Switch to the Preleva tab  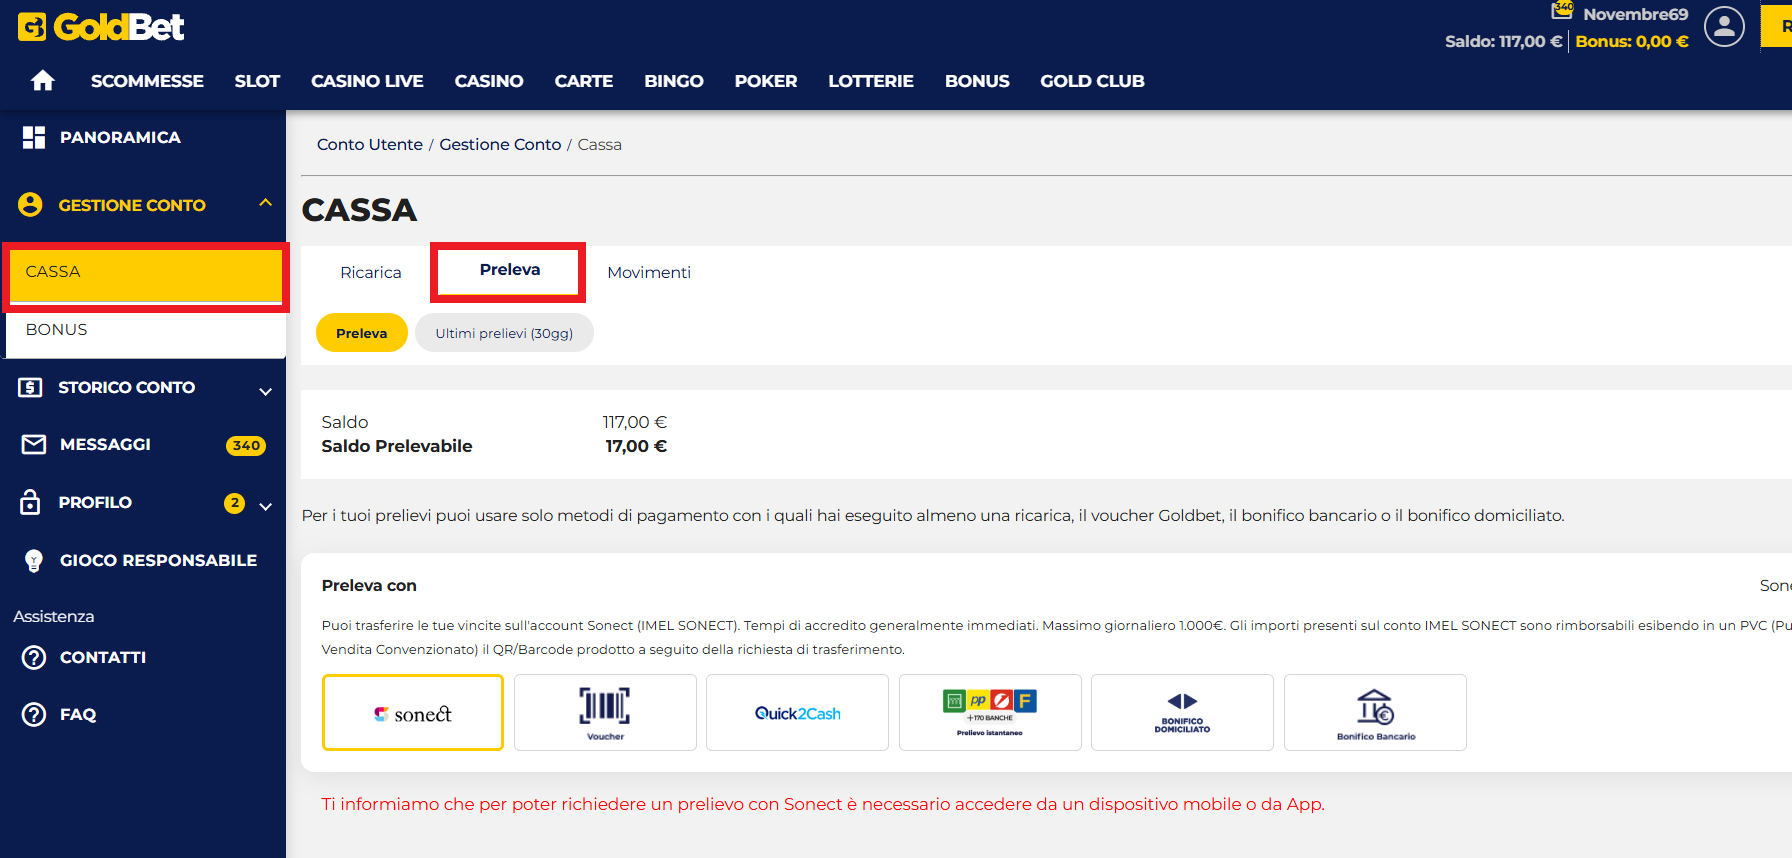click(510, 270)
